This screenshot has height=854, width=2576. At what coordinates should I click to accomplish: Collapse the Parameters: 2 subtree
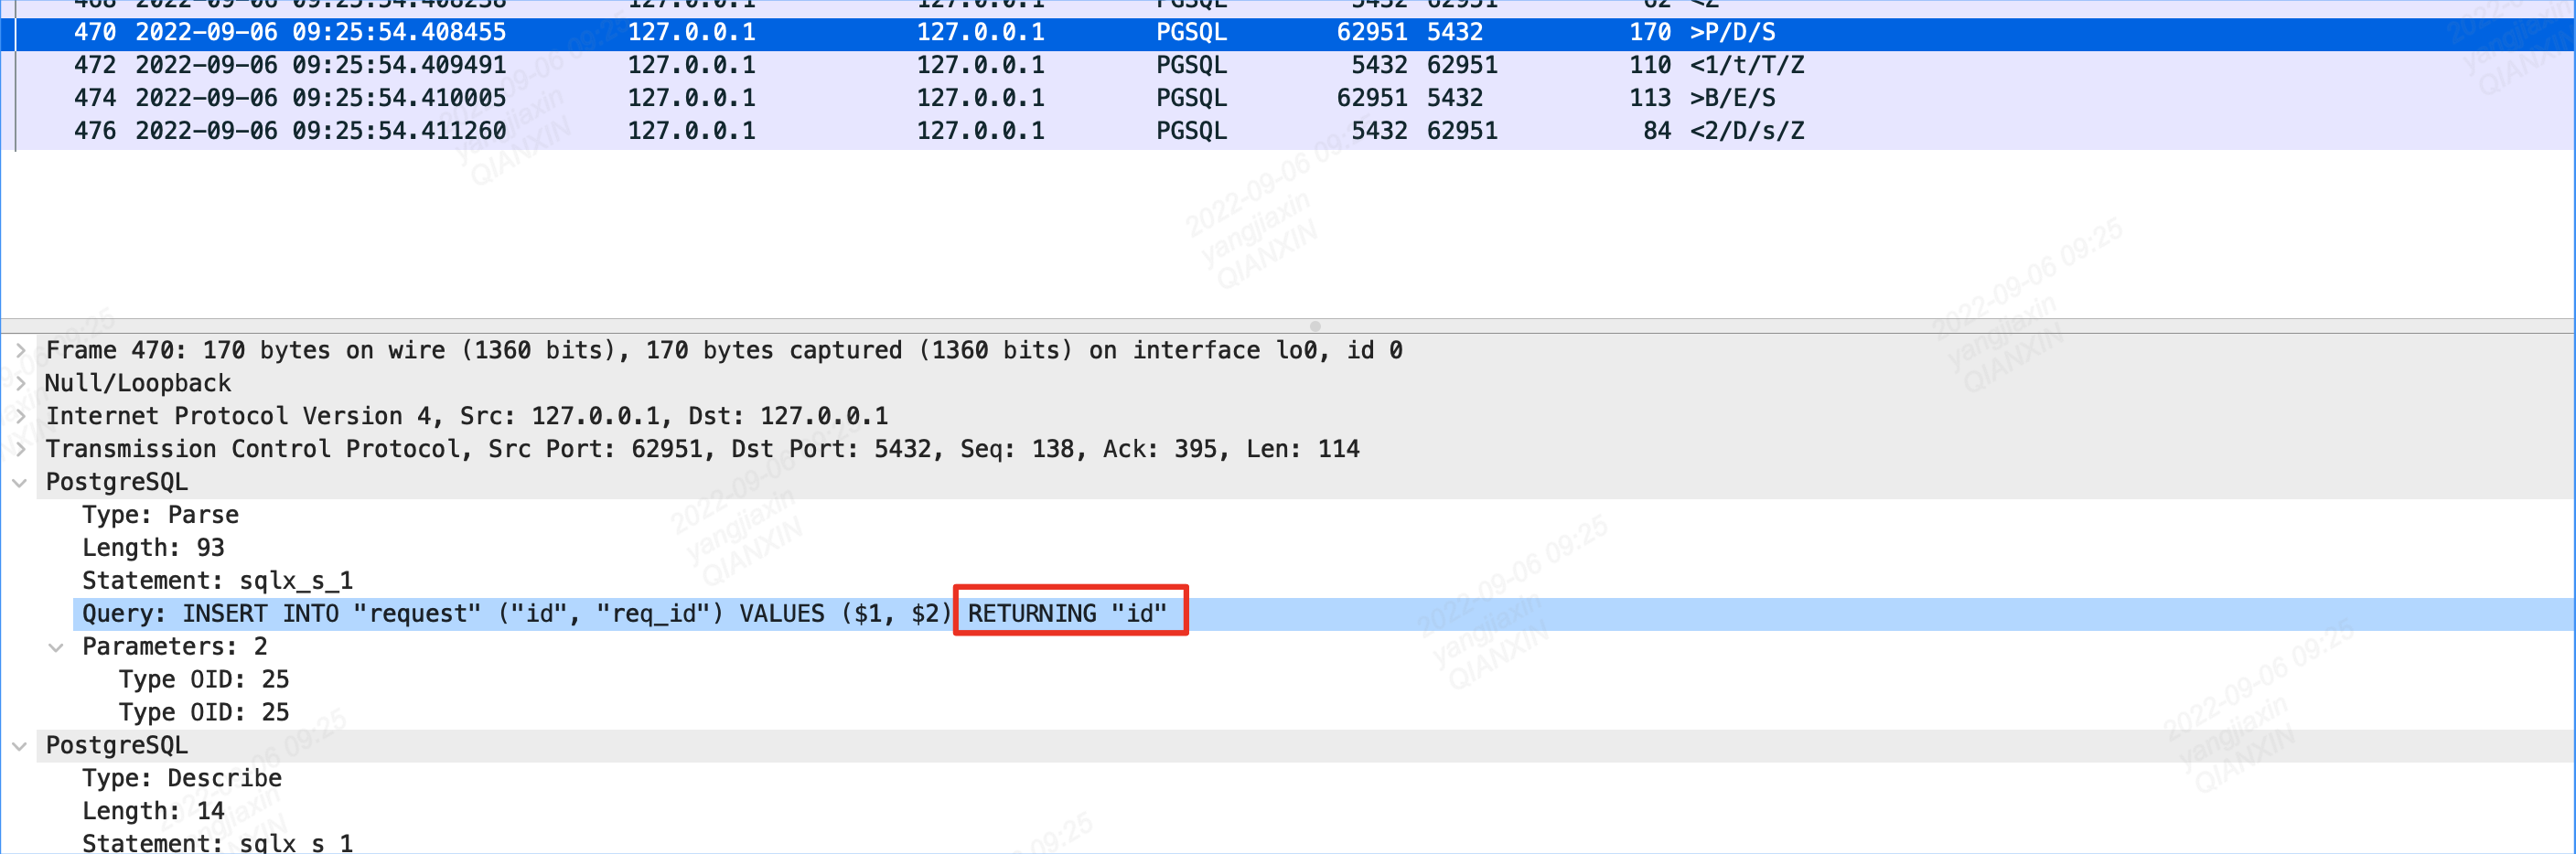[56, 647]
